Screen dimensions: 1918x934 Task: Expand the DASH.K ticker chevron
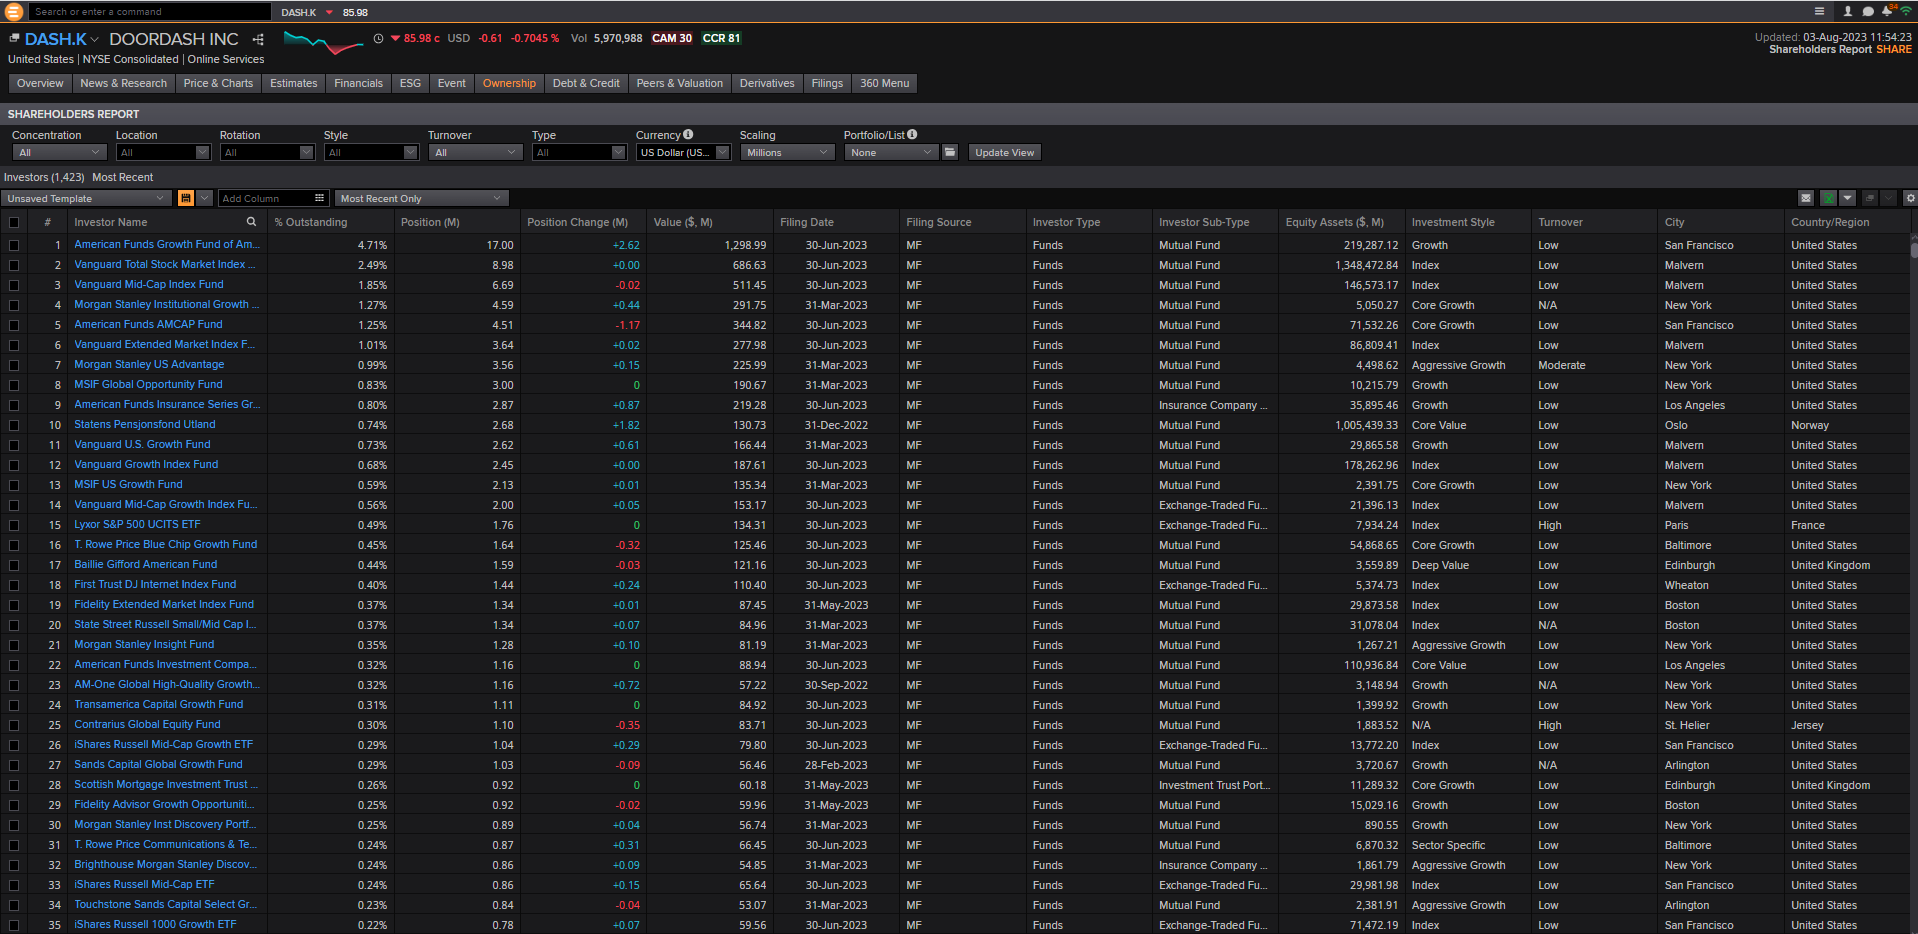(x=95, y=40)
